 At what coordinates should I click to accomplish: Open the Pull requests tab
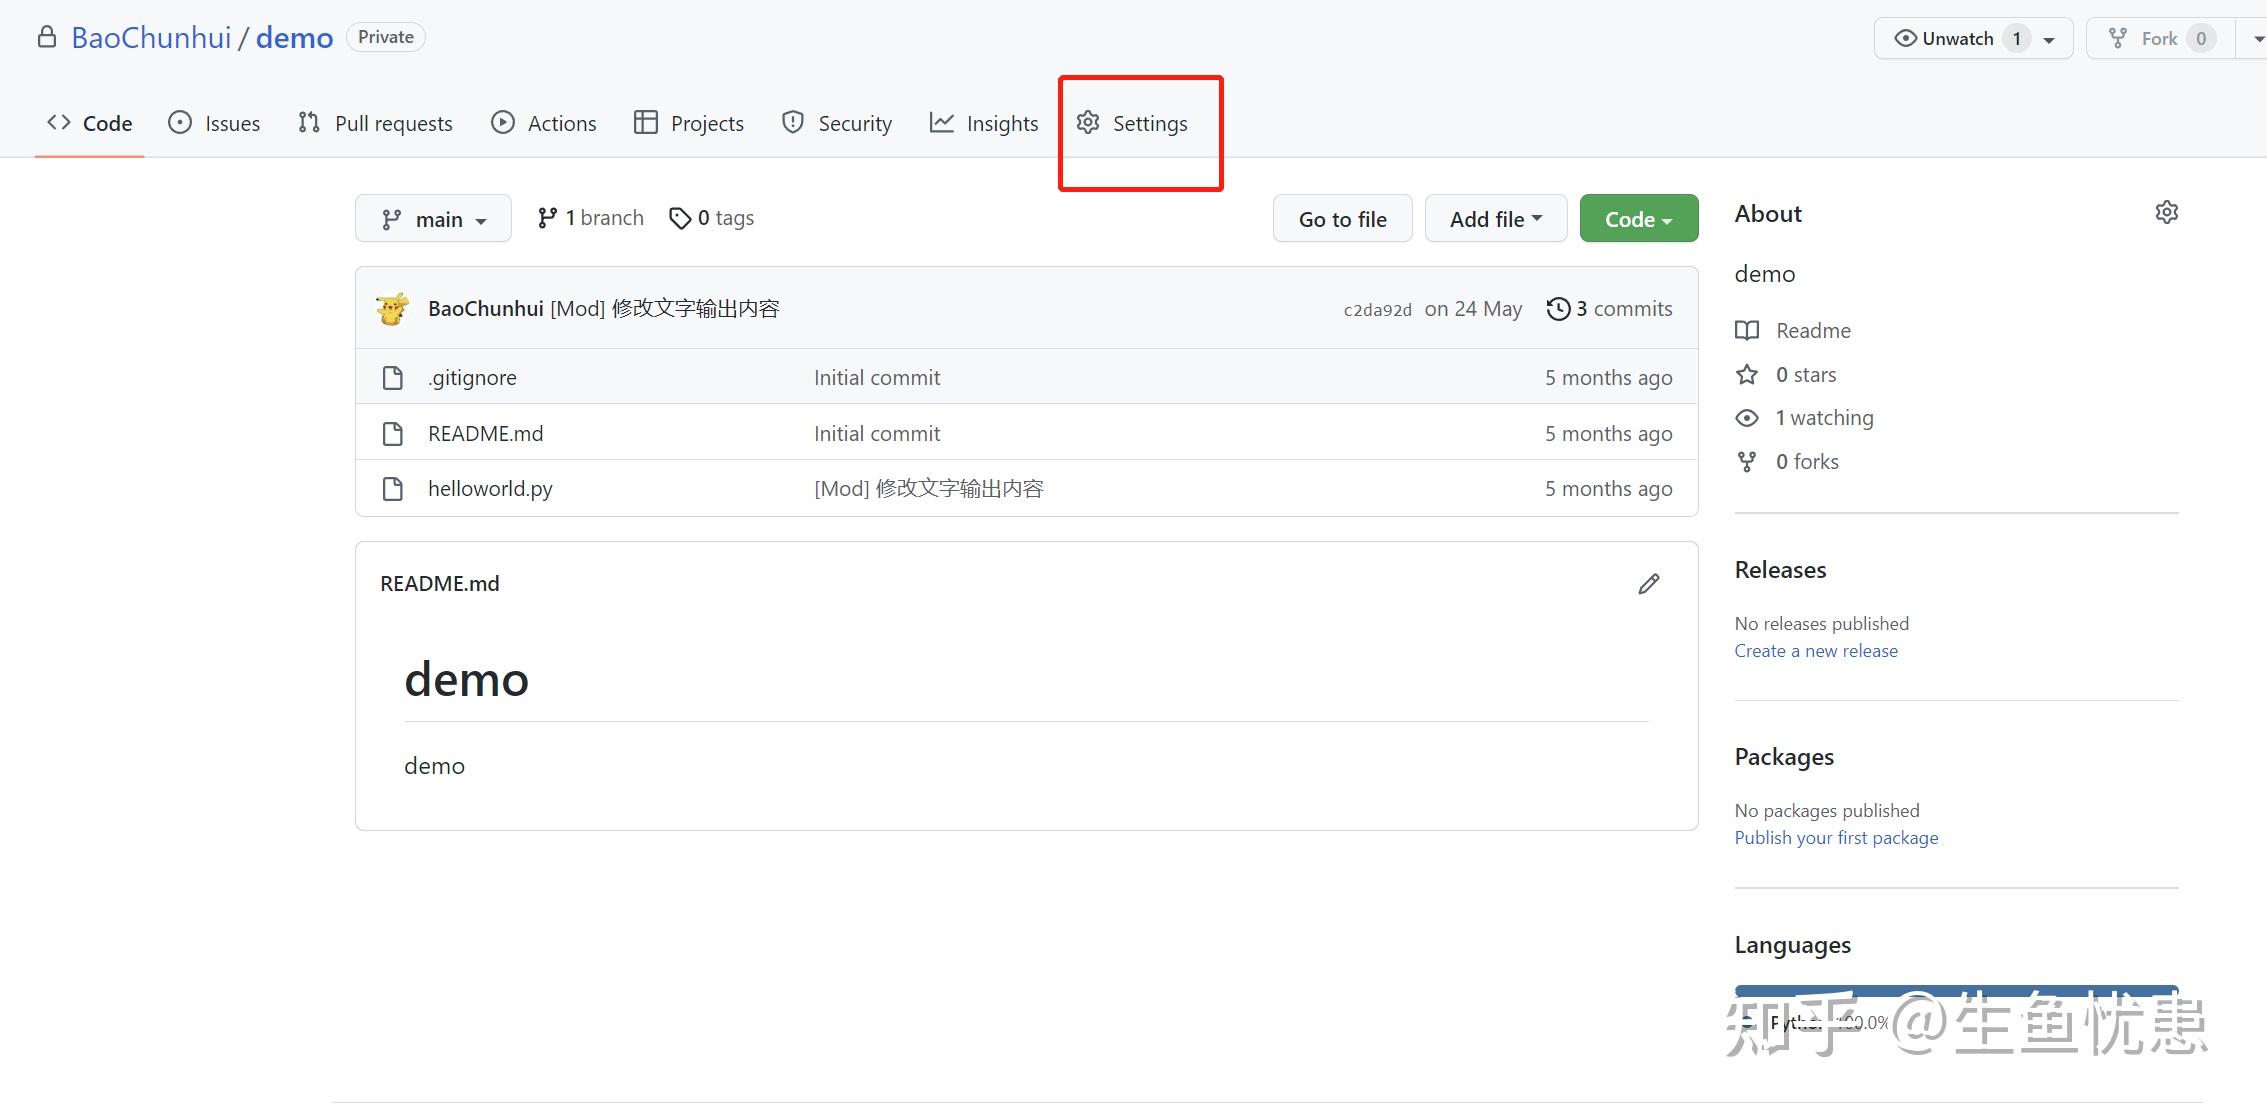click(x=375, y=124)
